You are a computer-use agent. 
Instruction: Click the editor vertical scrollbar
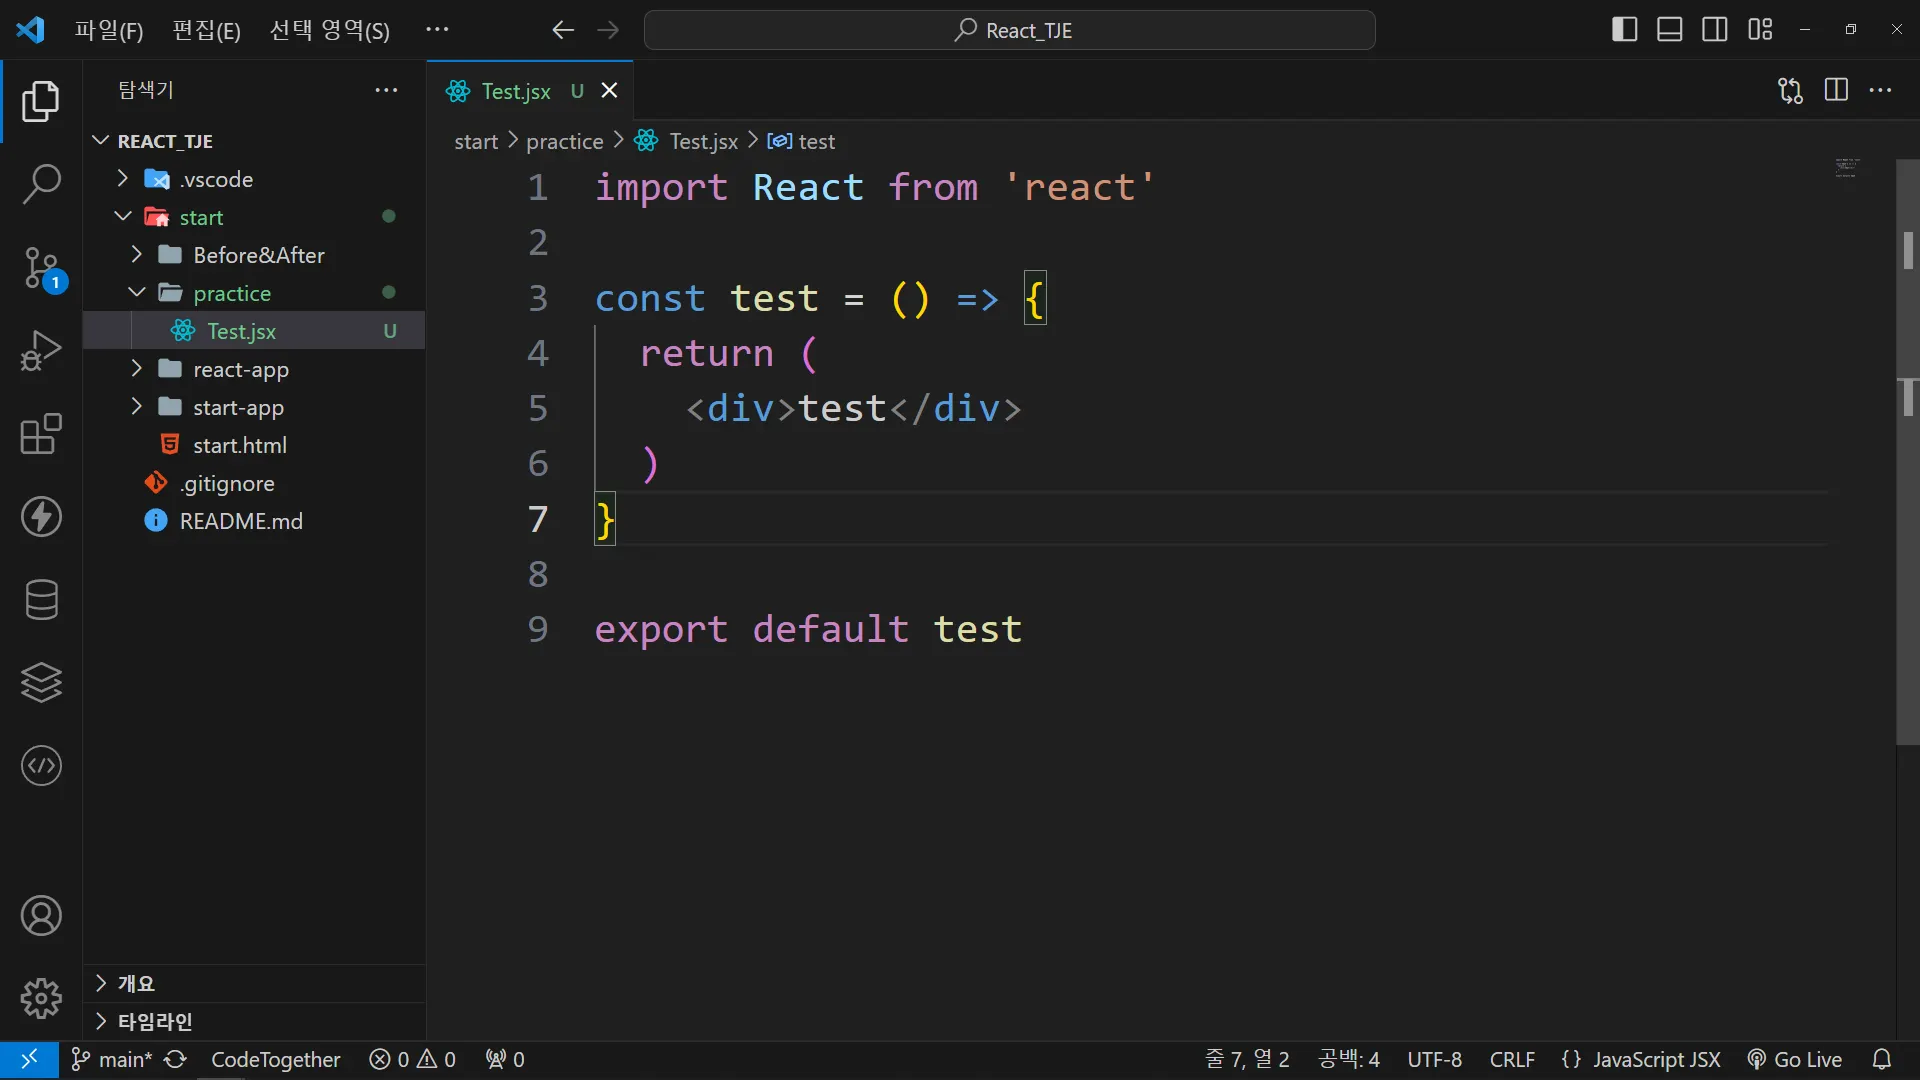[x=1907, y=450]
